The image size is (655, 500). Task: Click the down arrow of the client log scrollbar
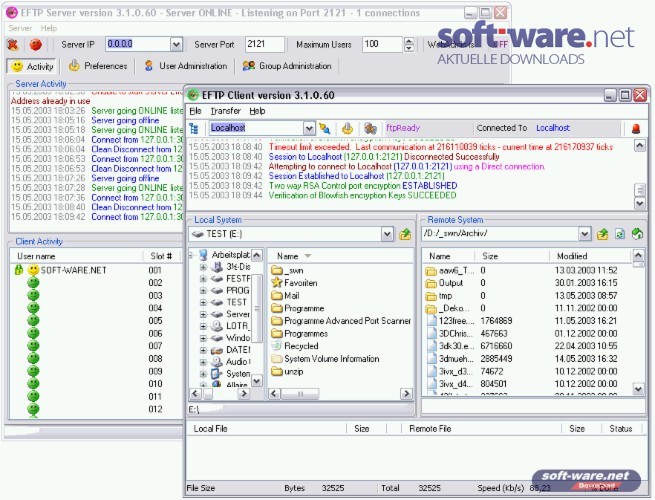[x=640, y=203]
